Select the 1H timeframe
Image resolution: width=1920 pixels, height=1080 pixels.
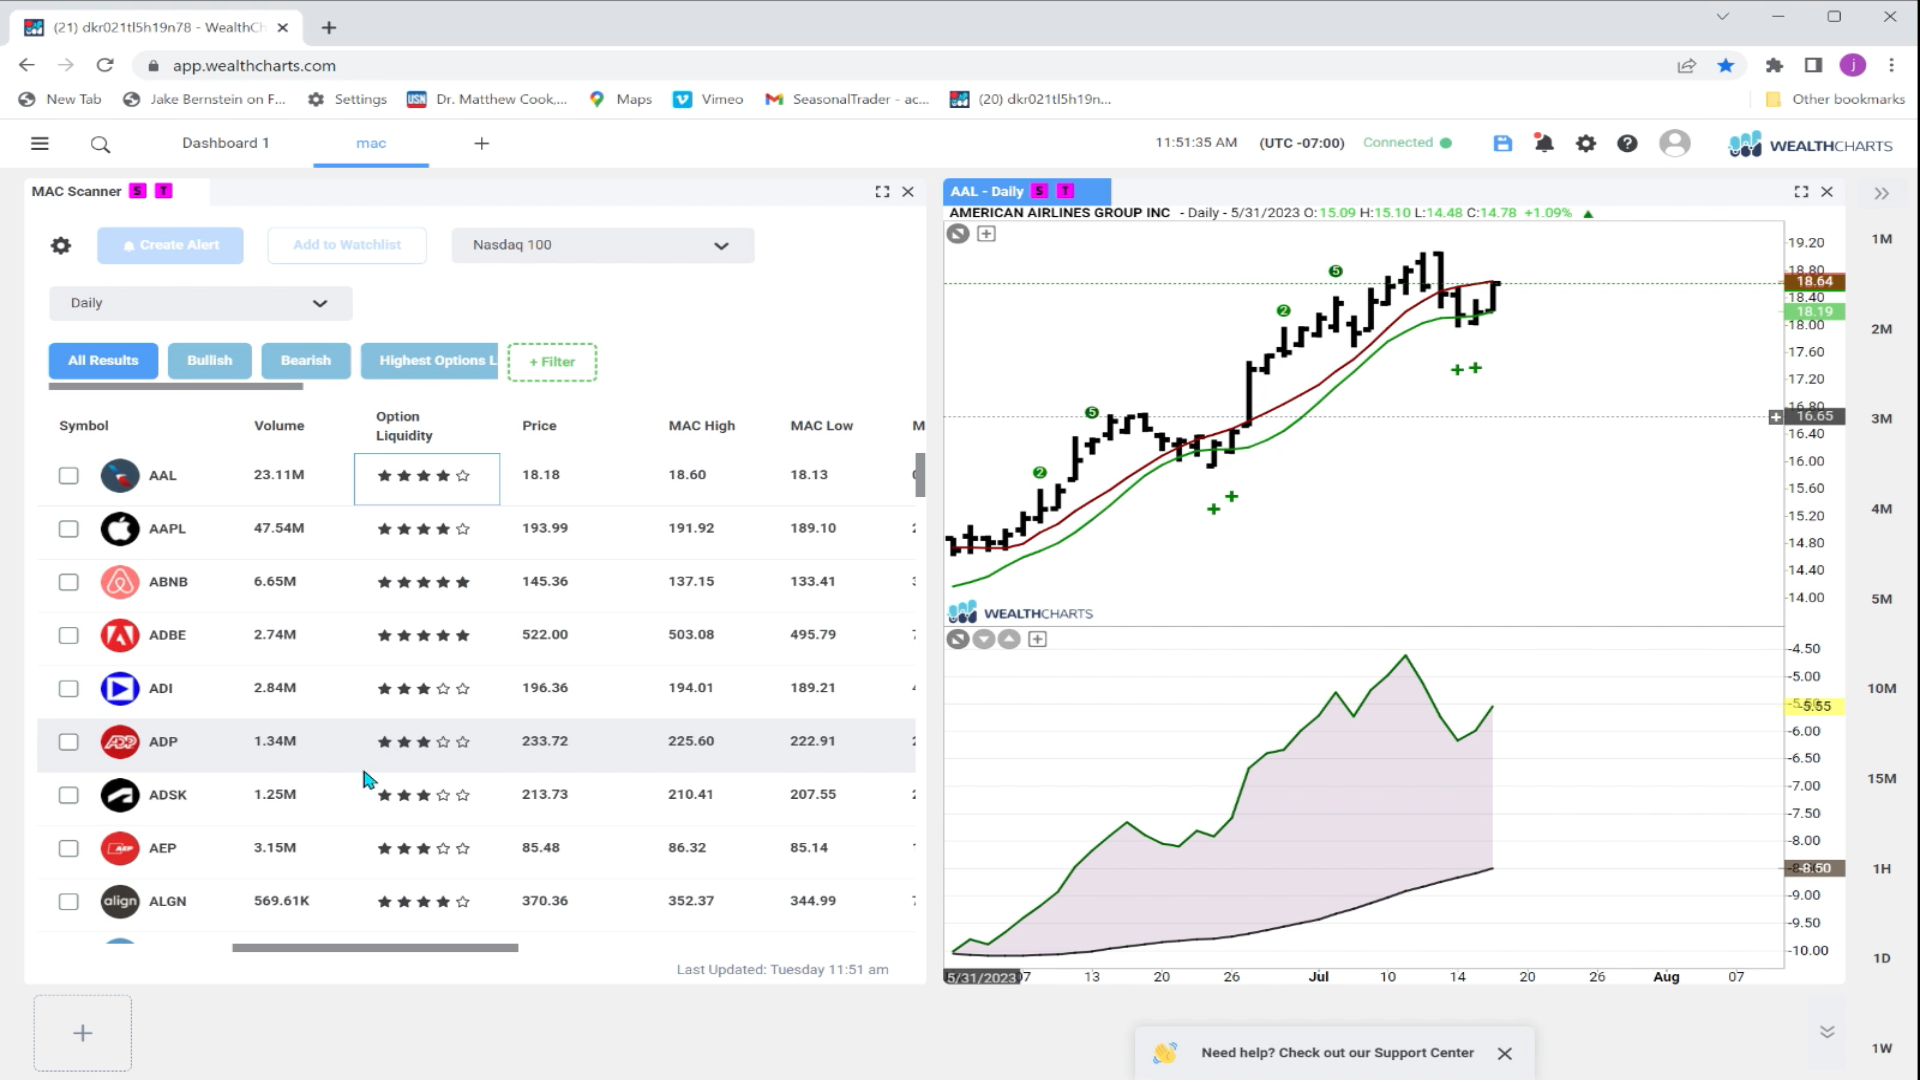pyautogui.click(x=1882, y=869)
